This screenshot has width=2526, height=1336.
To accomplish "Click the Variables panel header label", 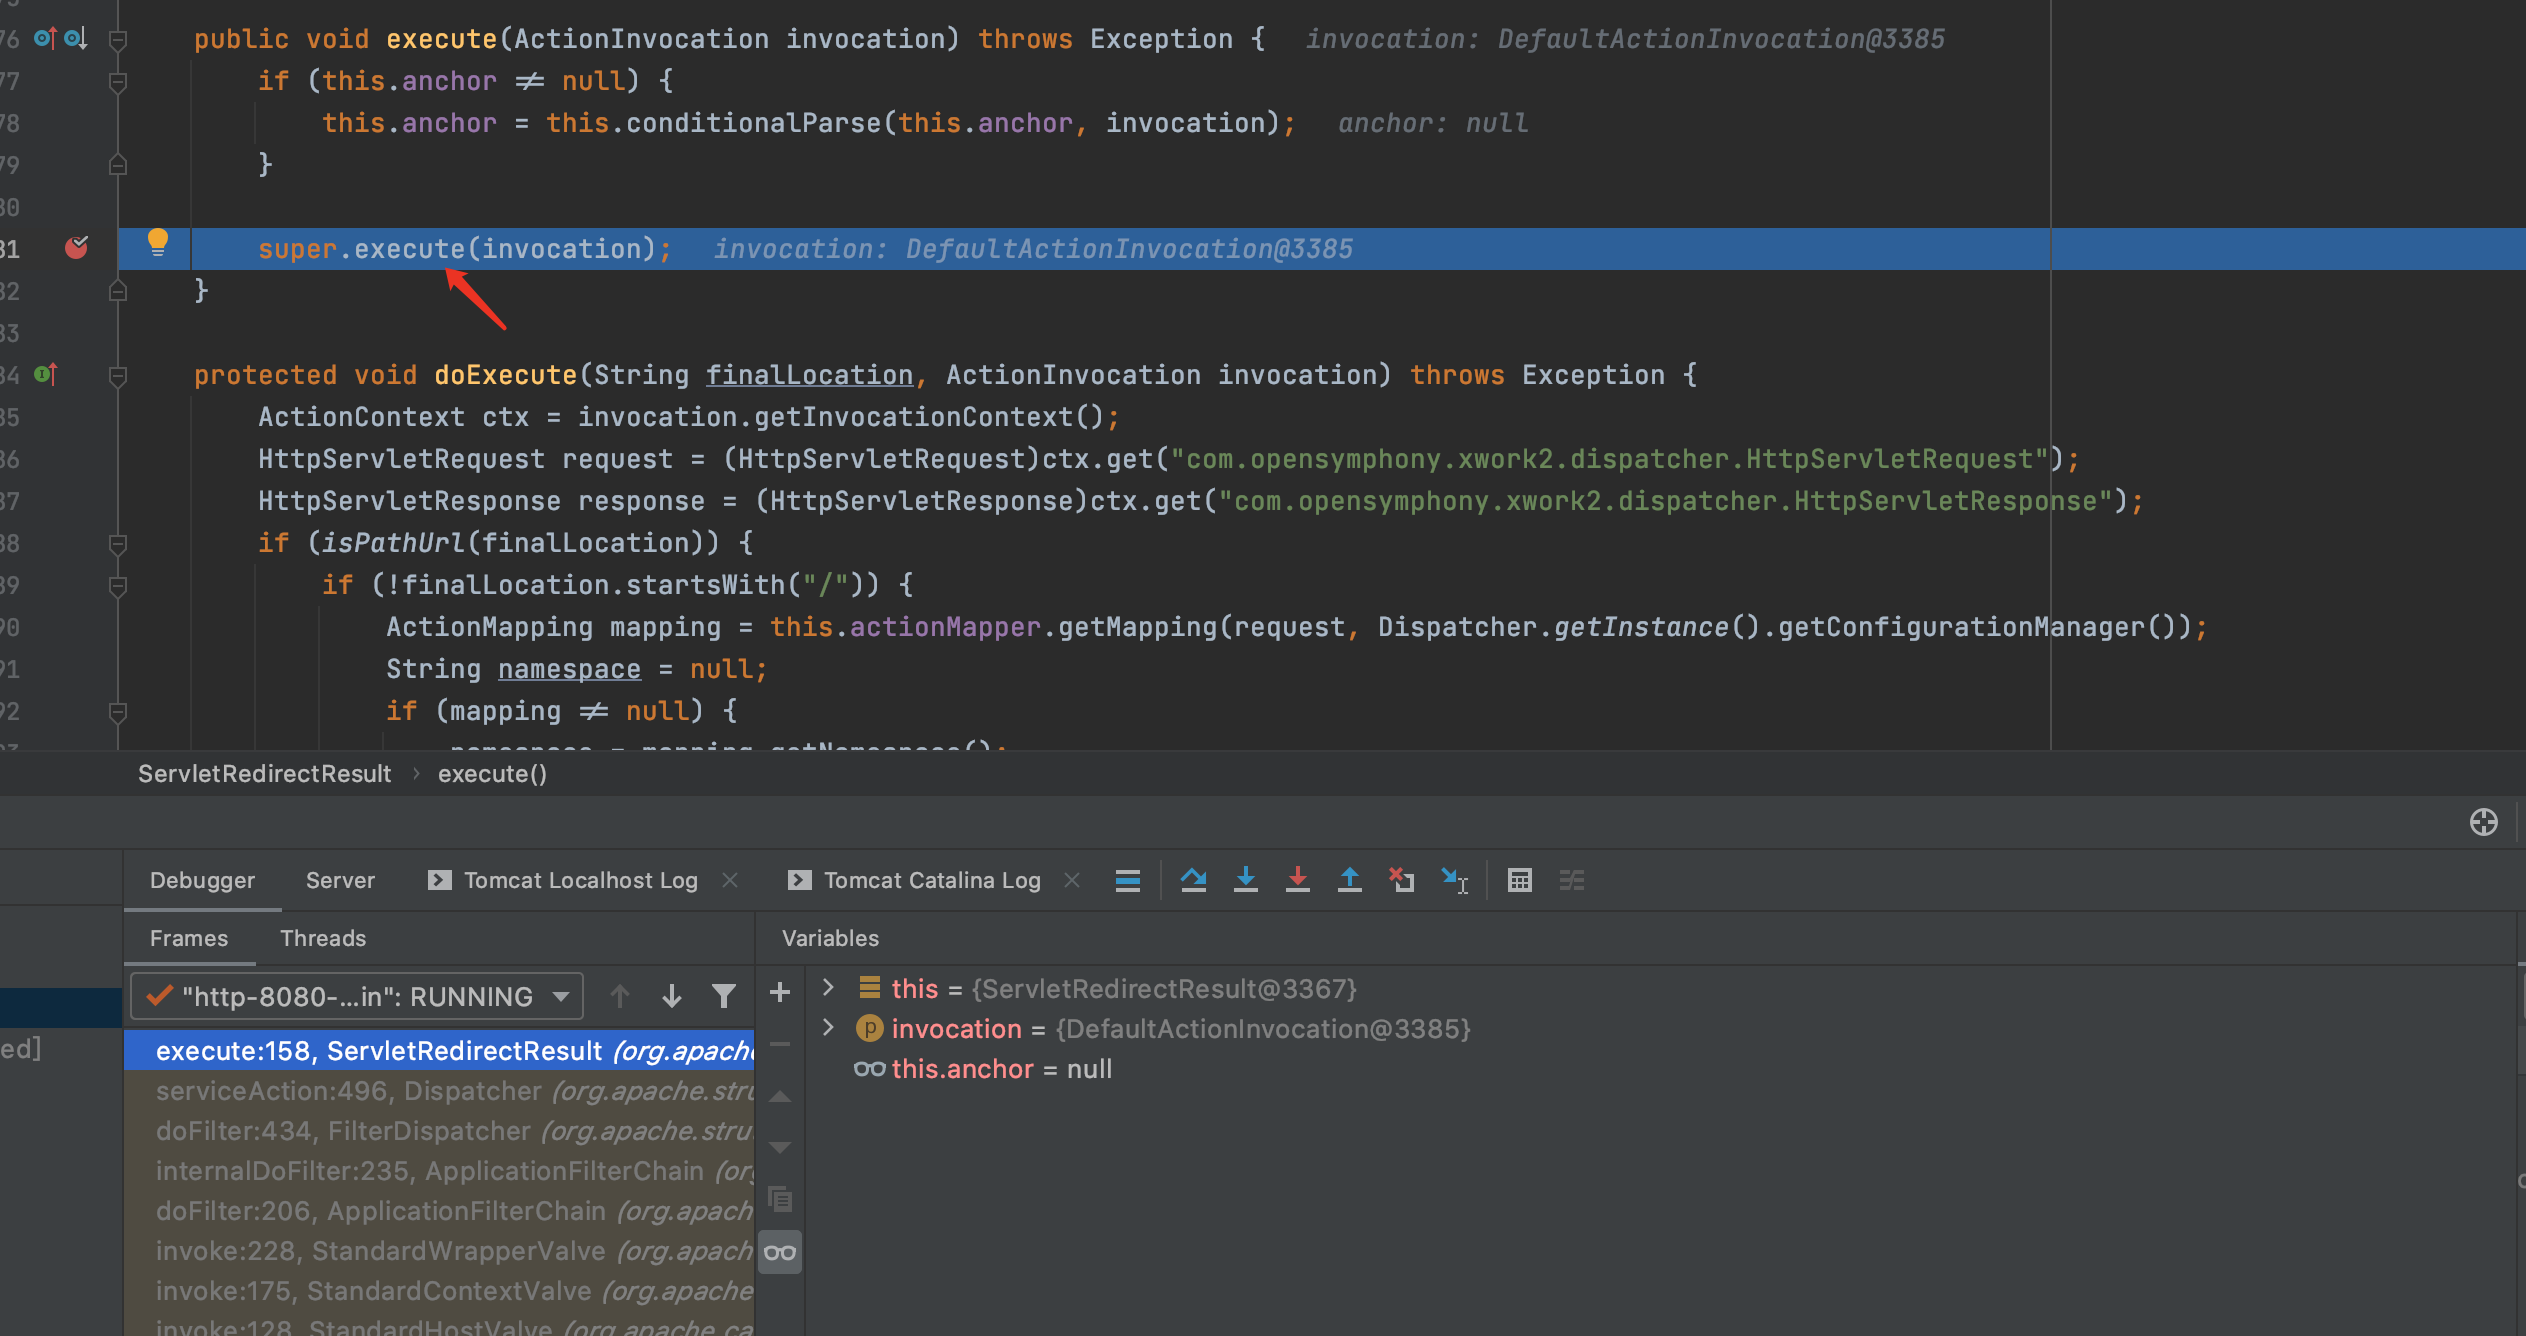I will coord(830,938).
